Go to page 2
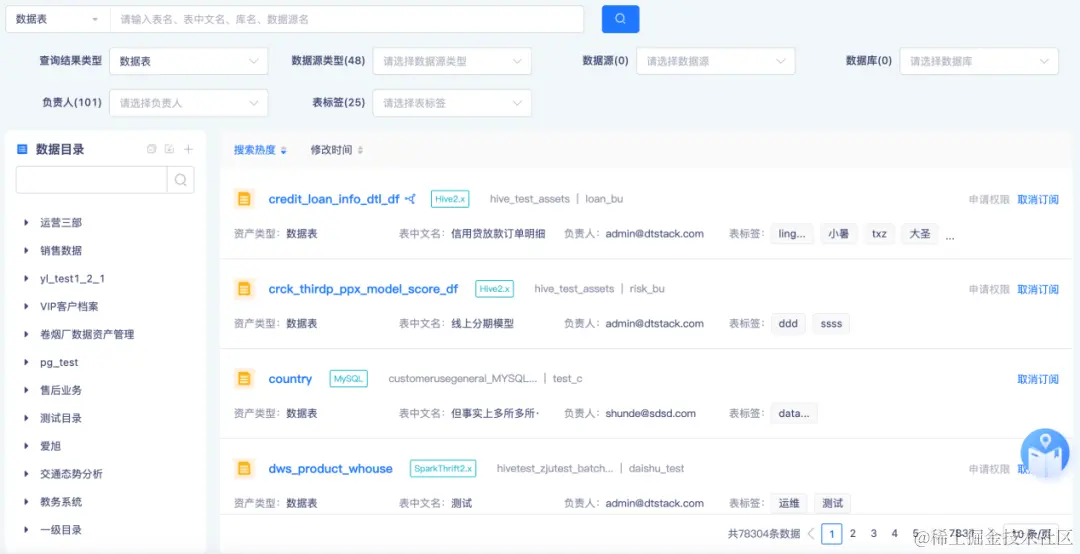1080x554 pixels. [853, 533]
